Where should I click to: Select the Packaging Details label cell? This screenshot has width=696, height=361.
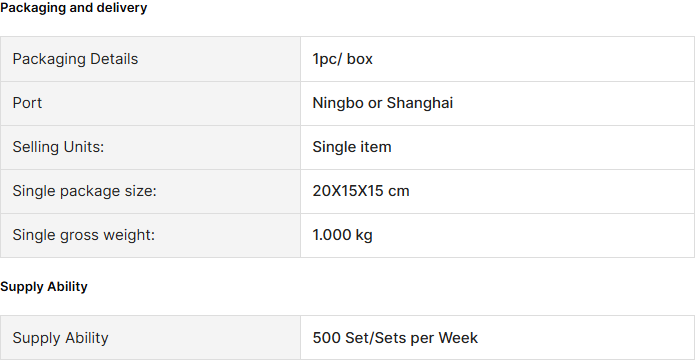(150, 59)
